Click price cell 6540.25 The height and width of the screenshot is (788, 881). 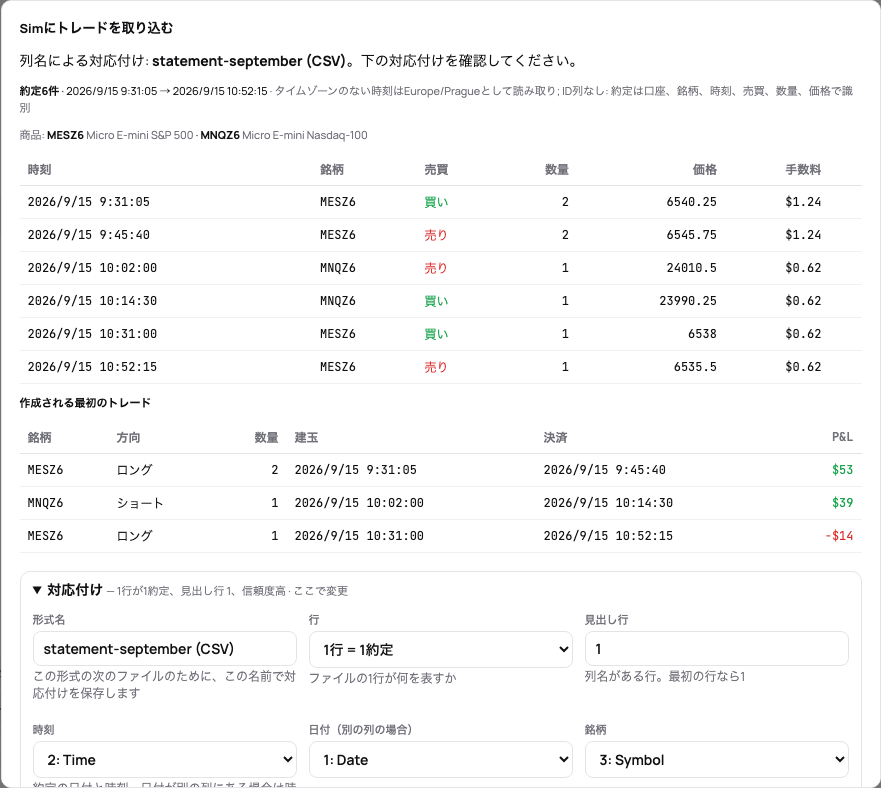[691, 202]
